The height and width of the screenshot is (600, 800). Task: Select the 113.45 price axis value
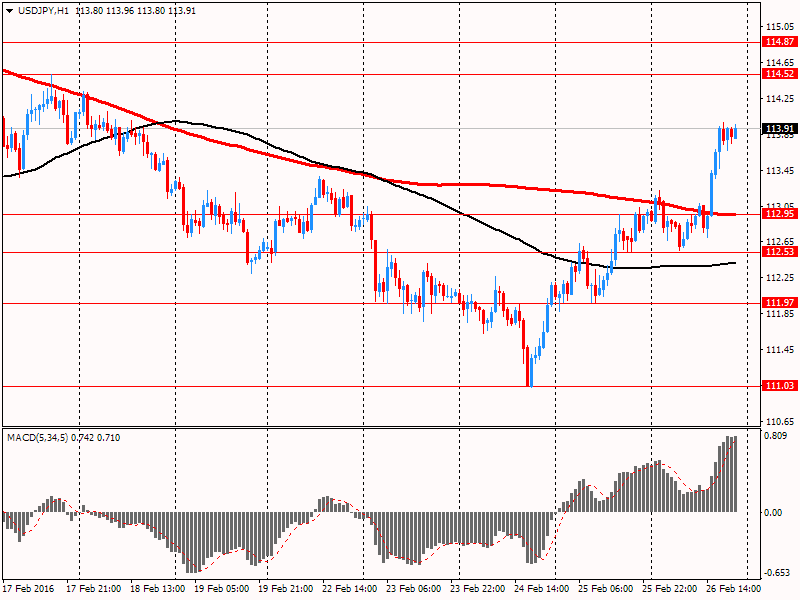(x=780, y=170)
